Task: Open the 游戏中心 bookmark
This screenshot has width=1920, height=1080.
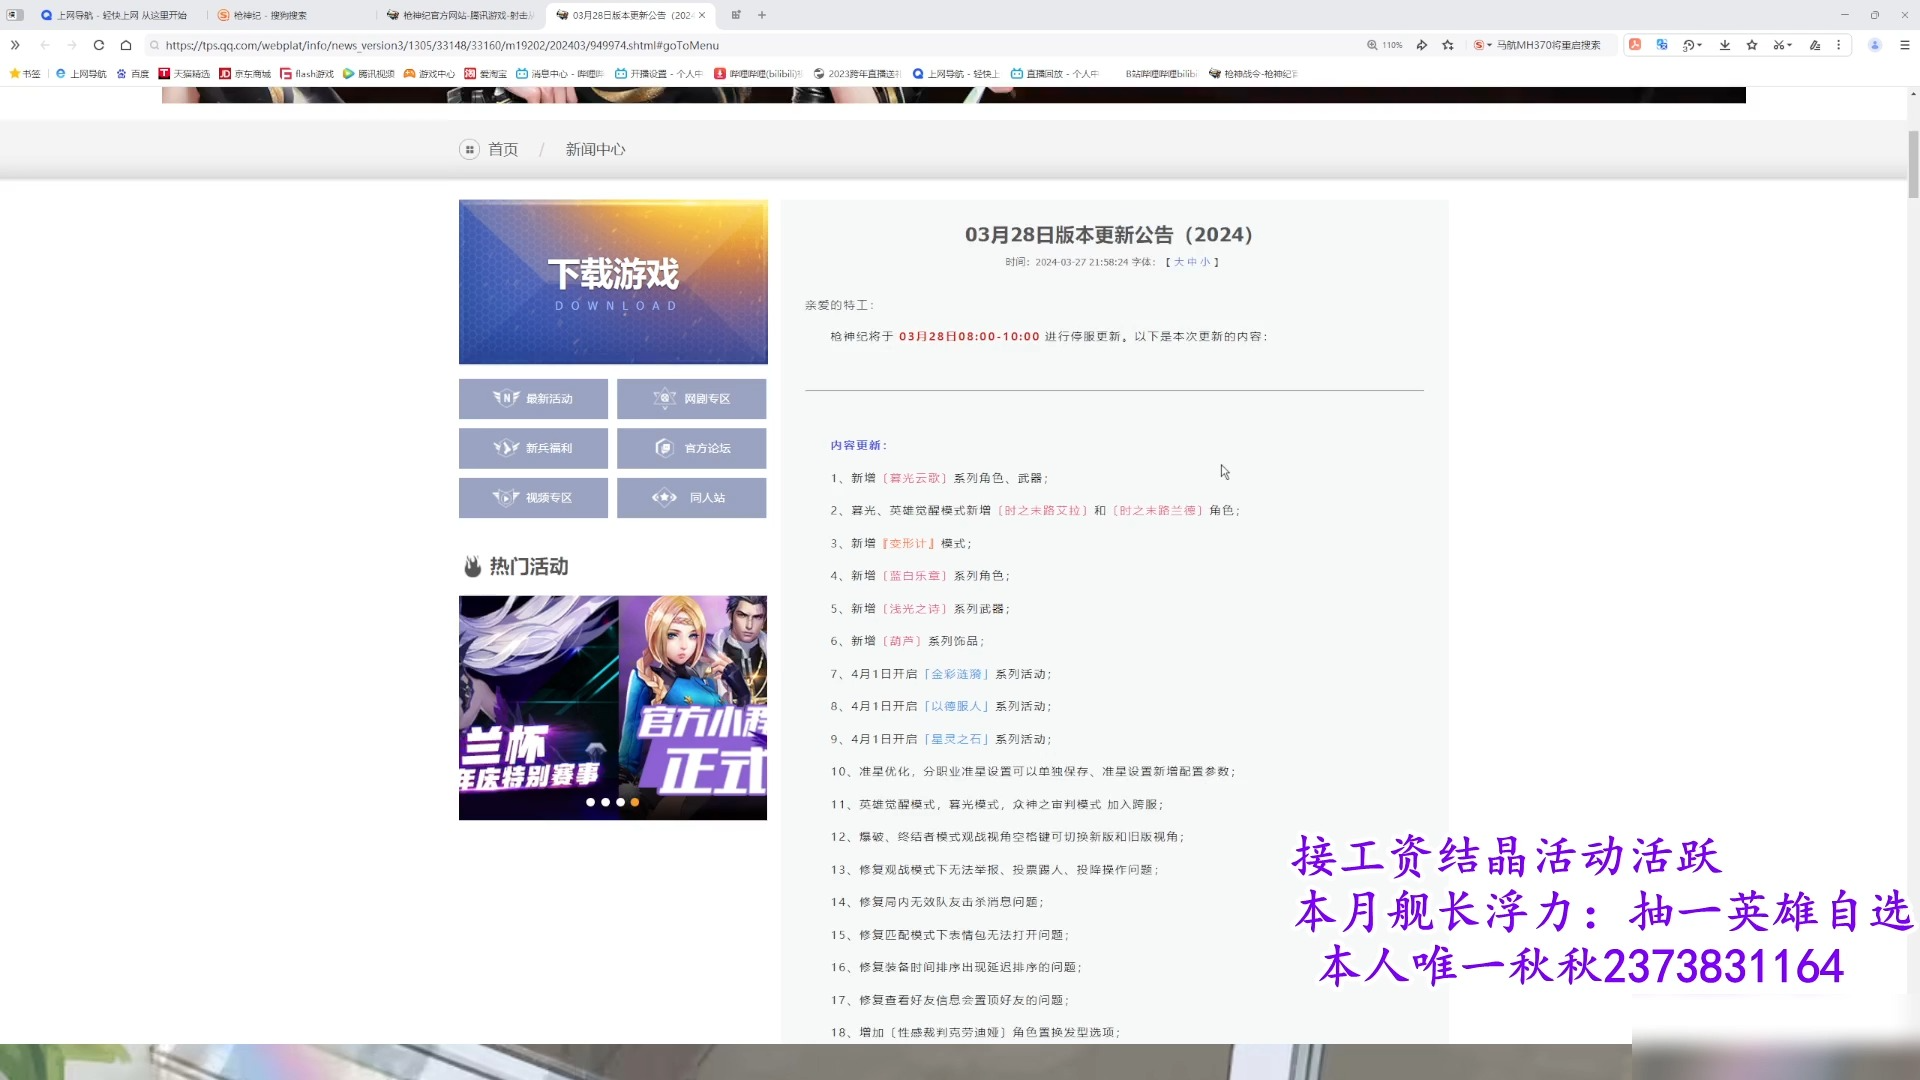Action: (x=429, y=74)
